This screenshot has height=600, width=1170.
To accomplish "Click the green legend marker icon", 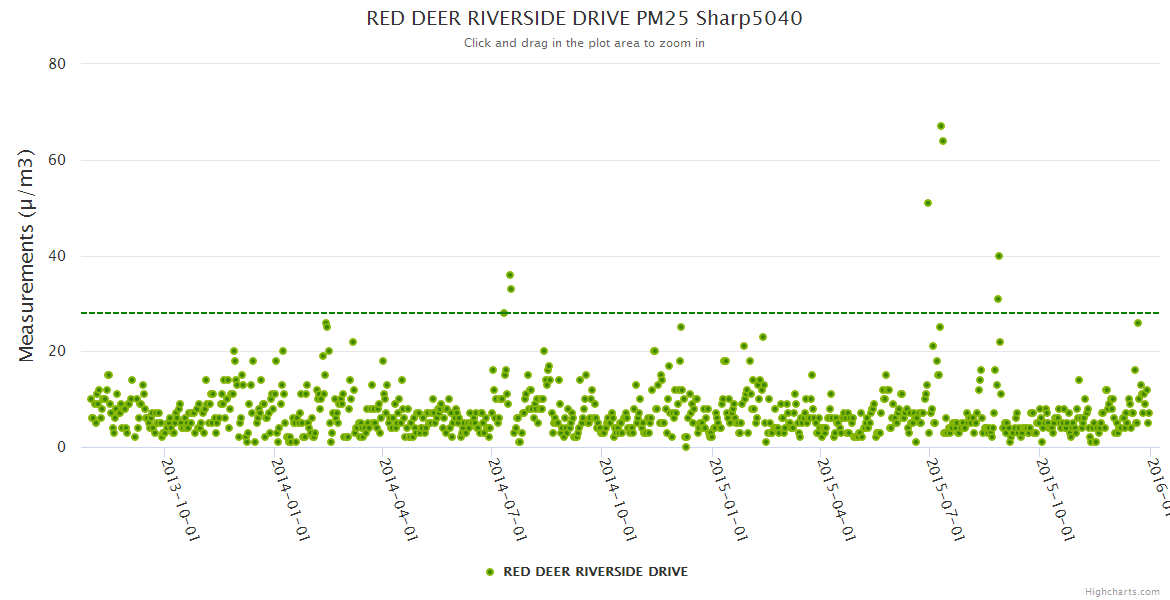I will pyautogui.click(x=490, y=572).
